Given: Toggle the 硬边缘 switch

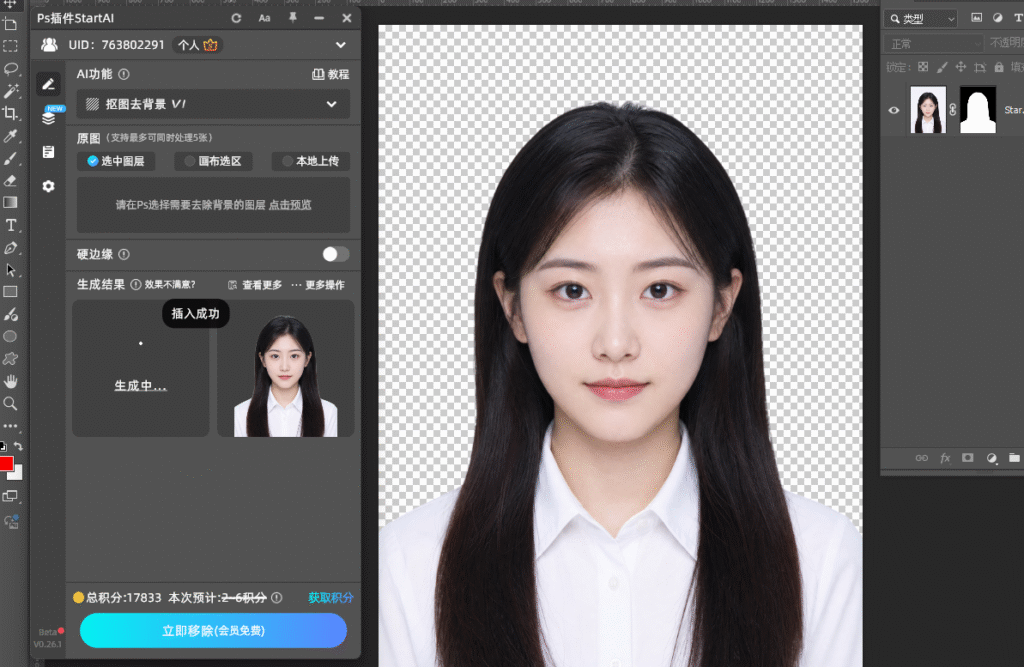Looking at the screenshot, I should 336,254.
